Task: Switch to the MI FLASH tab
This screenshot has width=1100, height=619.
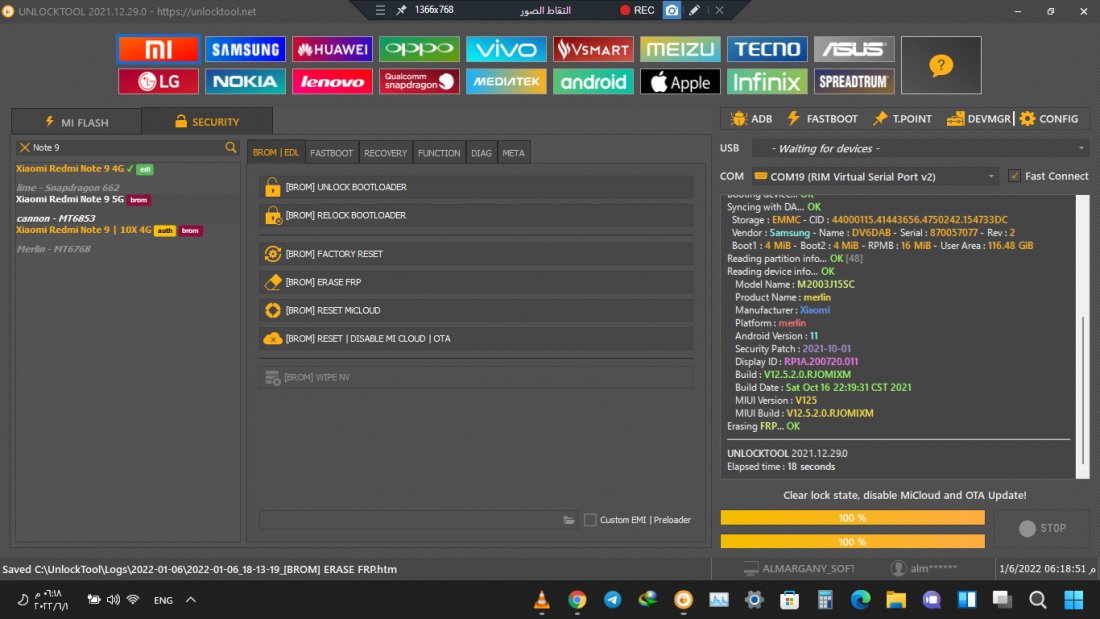Action: coord(76,122)
